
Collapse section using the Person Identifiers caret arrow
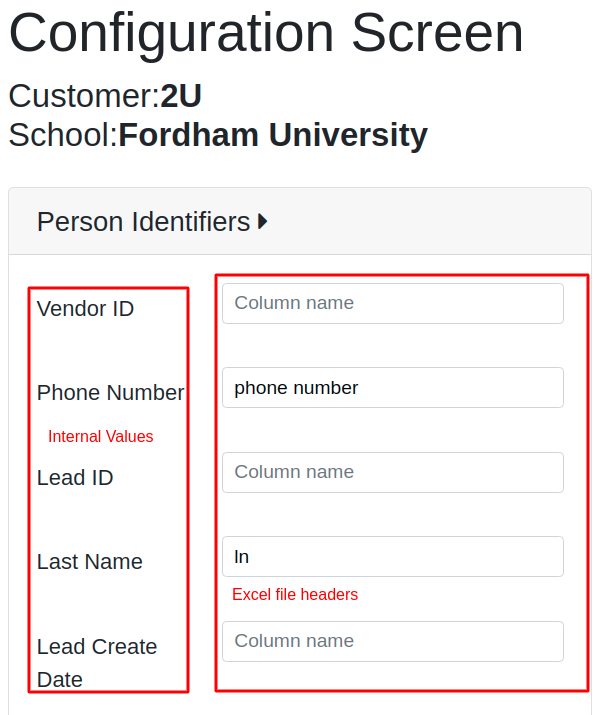coord(263,222)
